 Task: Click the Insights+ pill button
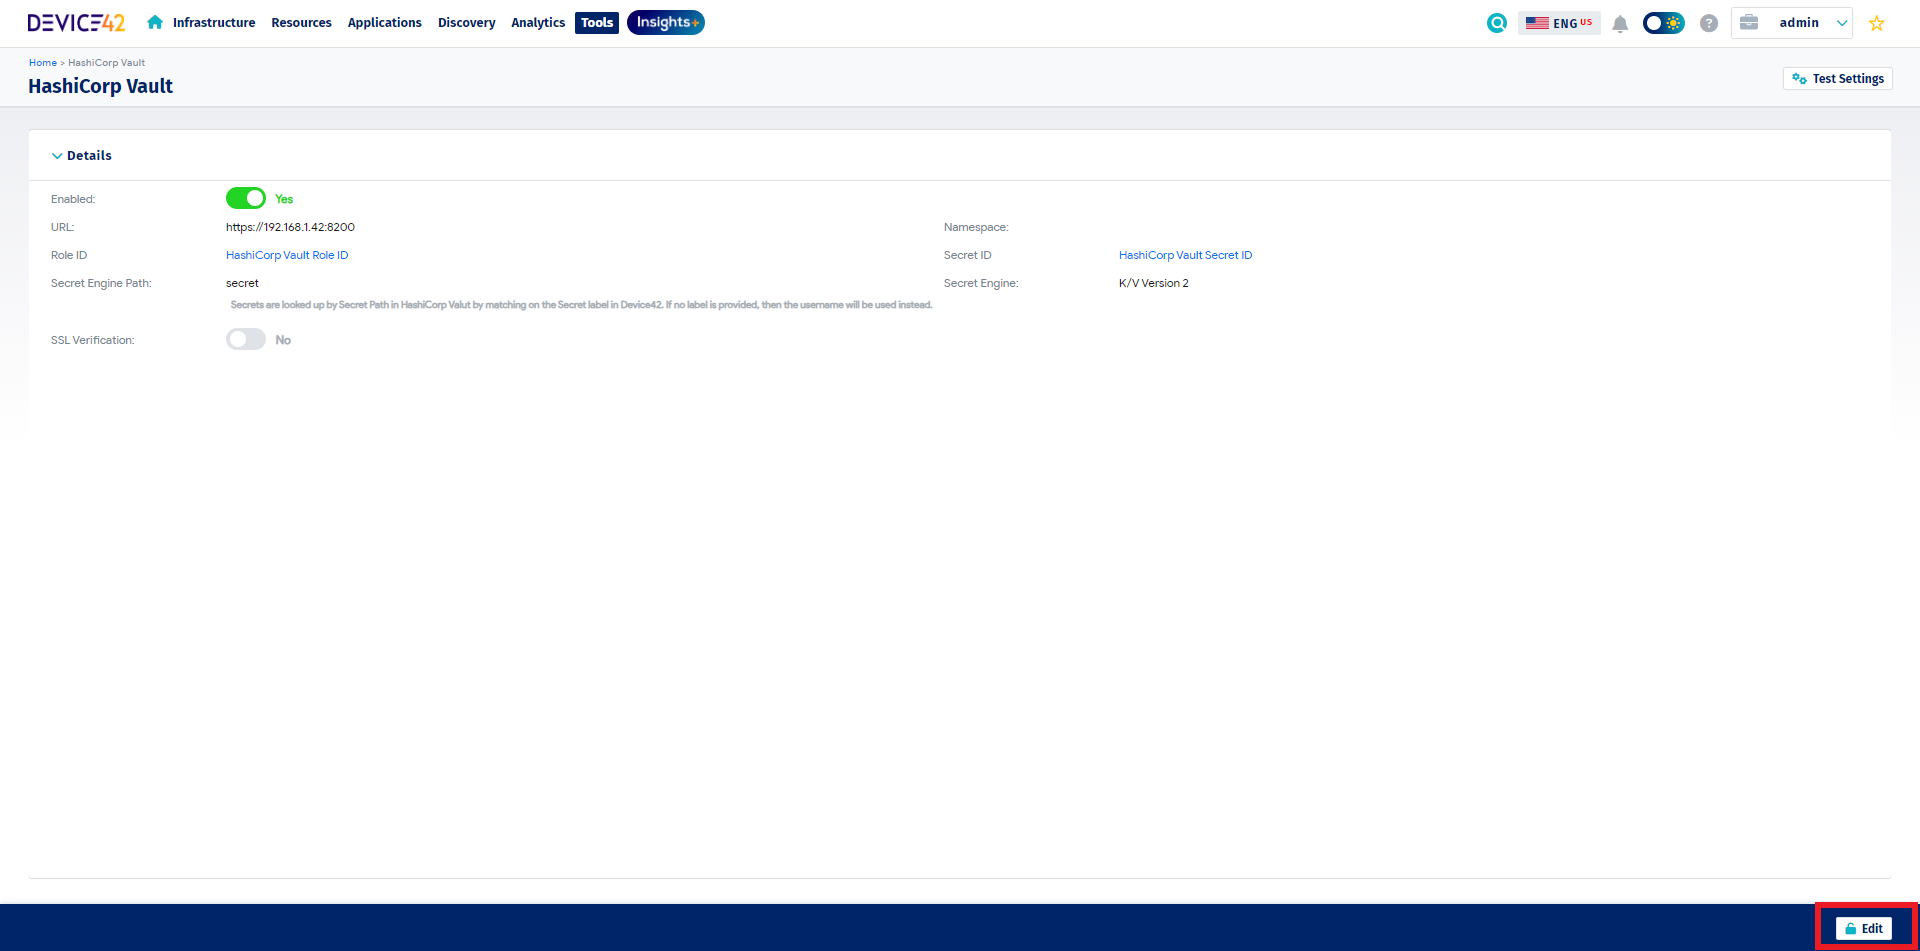point(666,23)
